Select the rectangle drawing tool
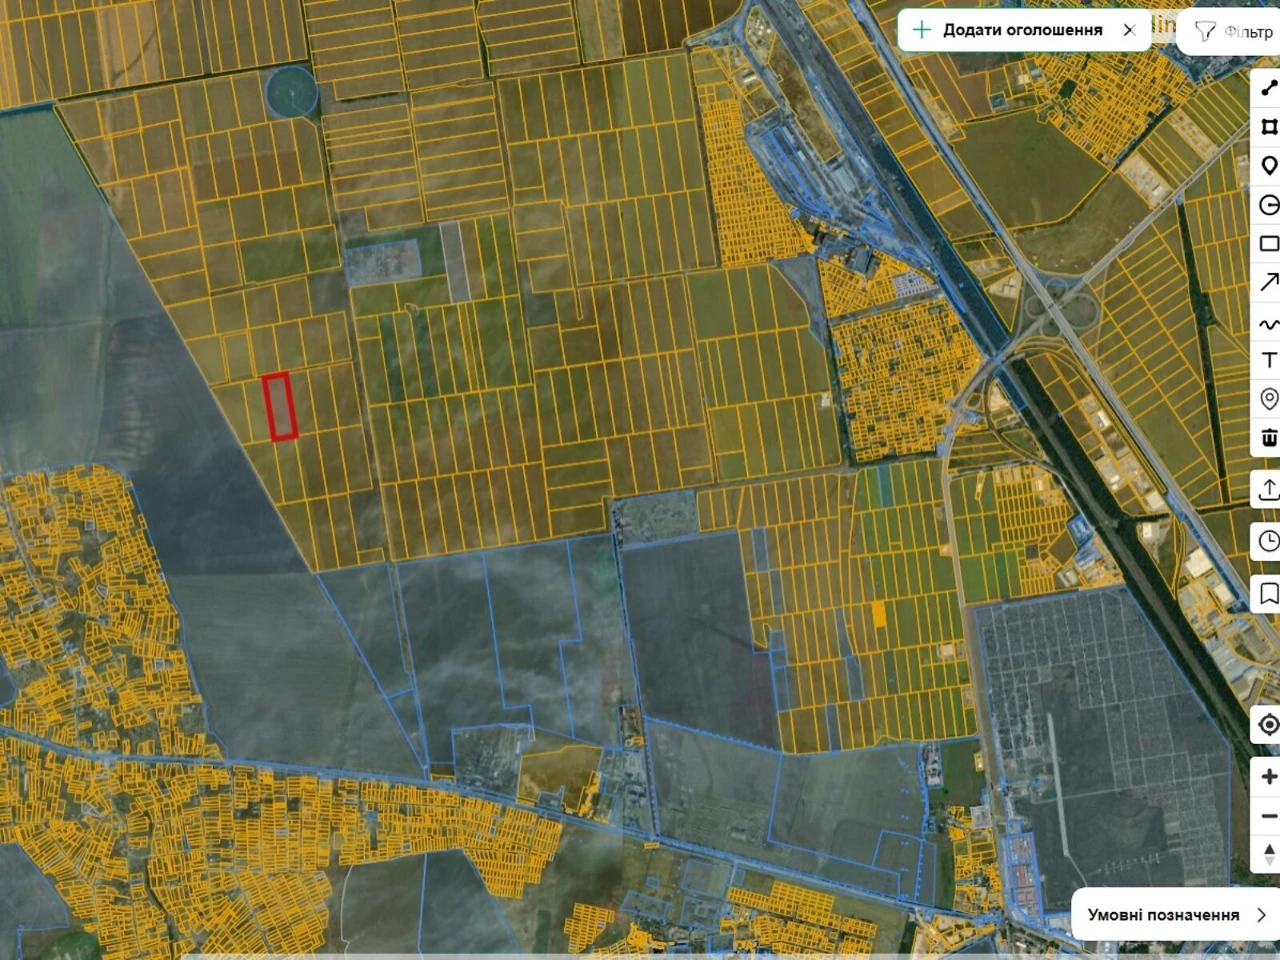Screen dimensions: 1280x960 [1268, 244]
